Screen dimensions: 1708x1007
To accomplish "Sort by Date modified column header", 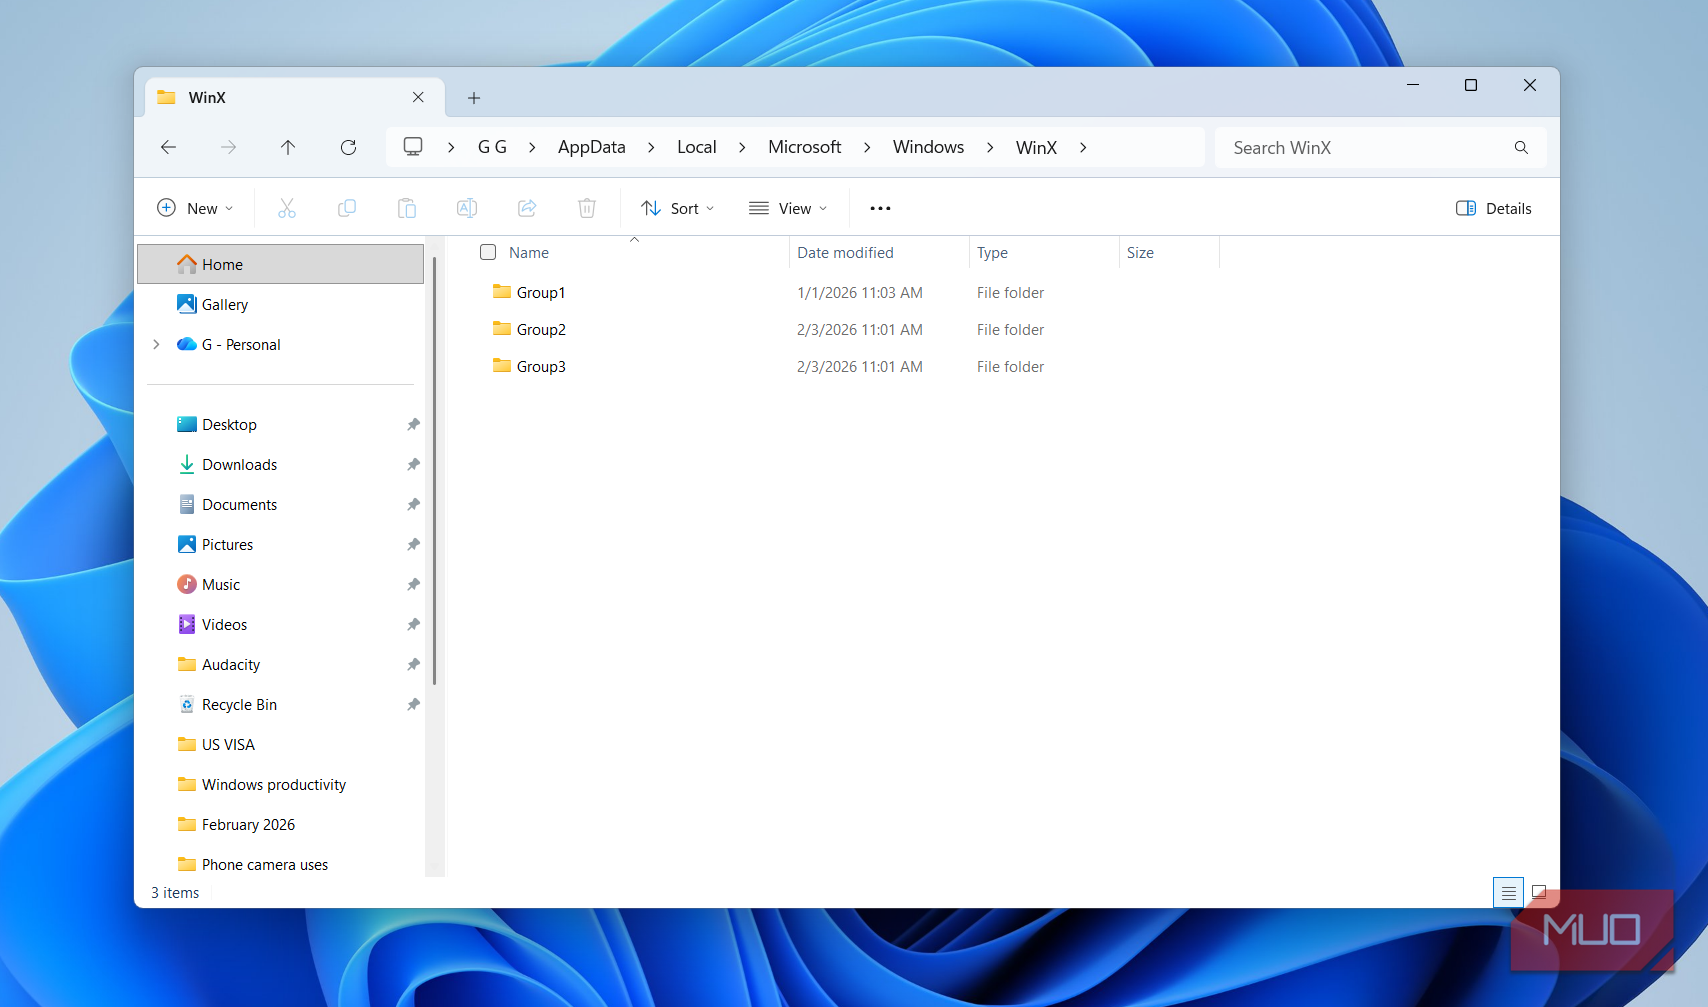I will coord(879,252).
